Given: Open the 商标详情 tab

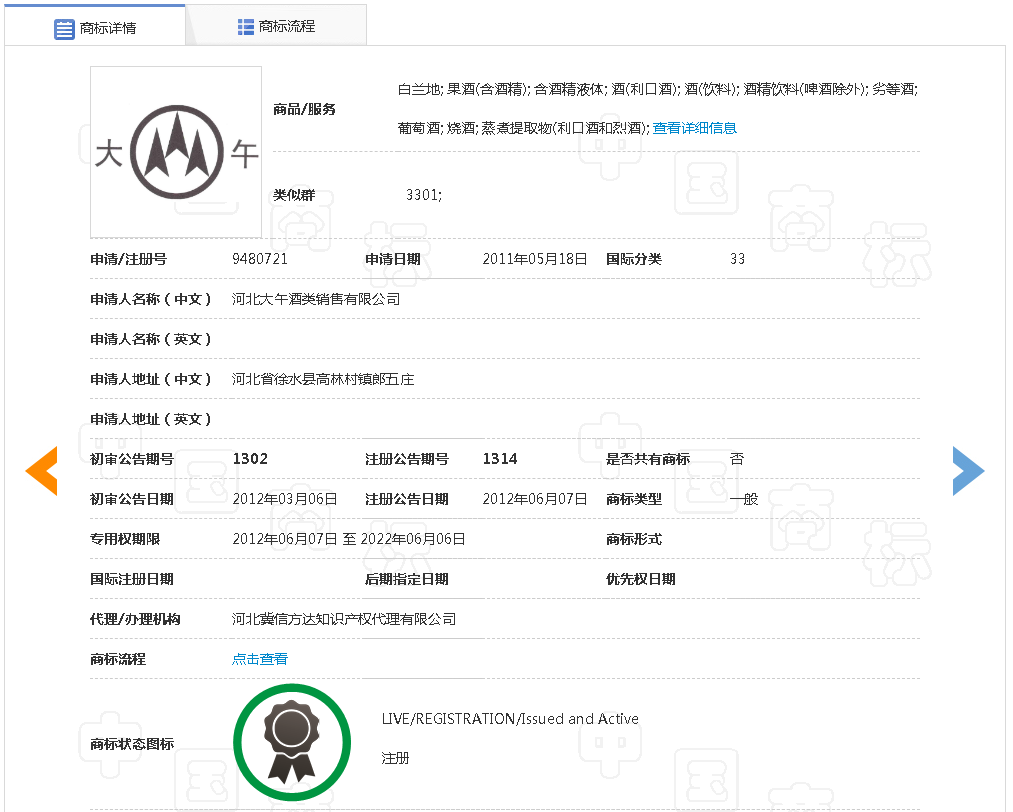Looking at the screenshot, I should click(95, 26).
